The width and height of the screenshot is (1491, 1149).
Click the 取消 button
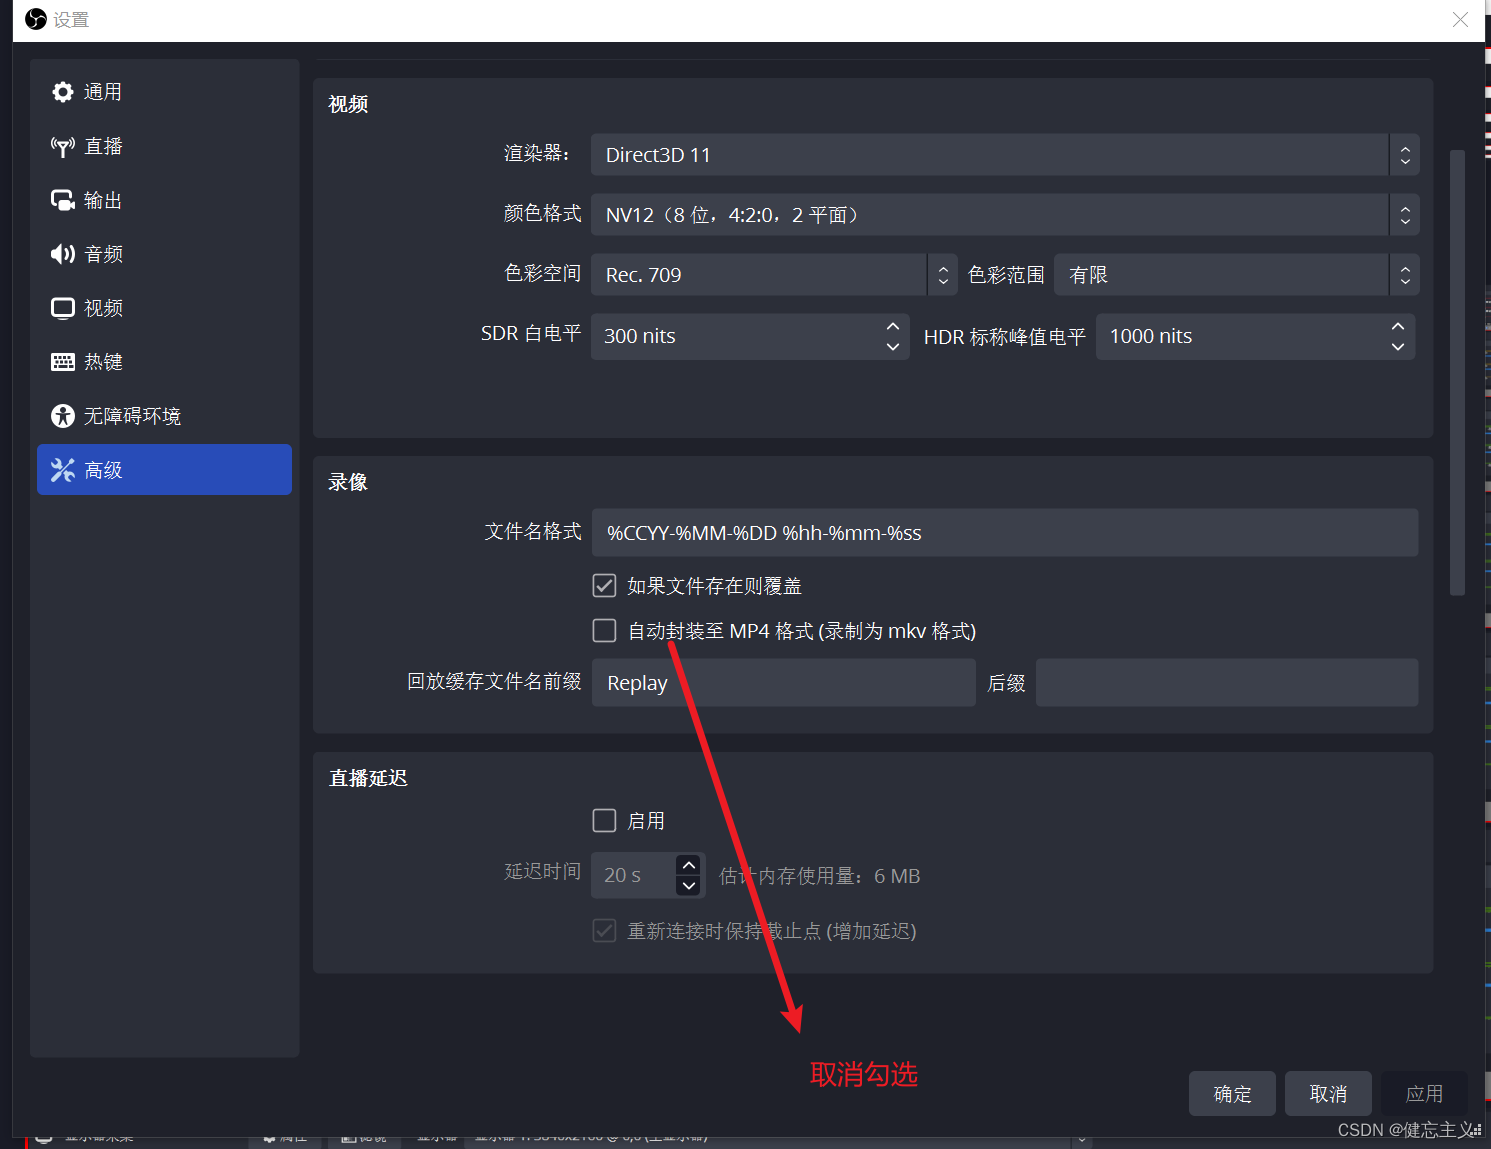coord(1328,1094)
